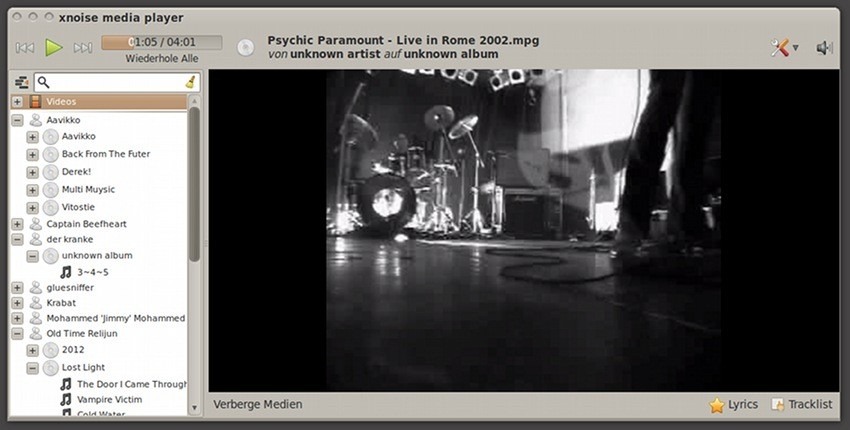Click the media tree scrollbar thumb
The height and width of the screenshot is (430, 850).
[194, 184]
